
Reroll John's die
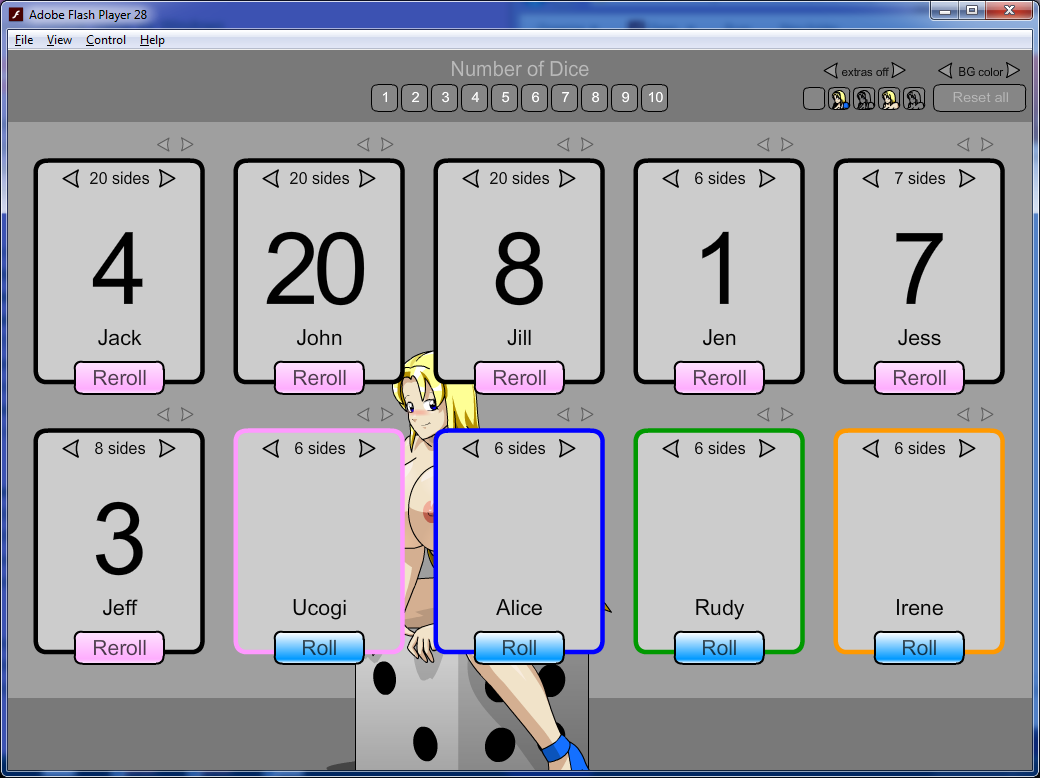tap(320, 378)
